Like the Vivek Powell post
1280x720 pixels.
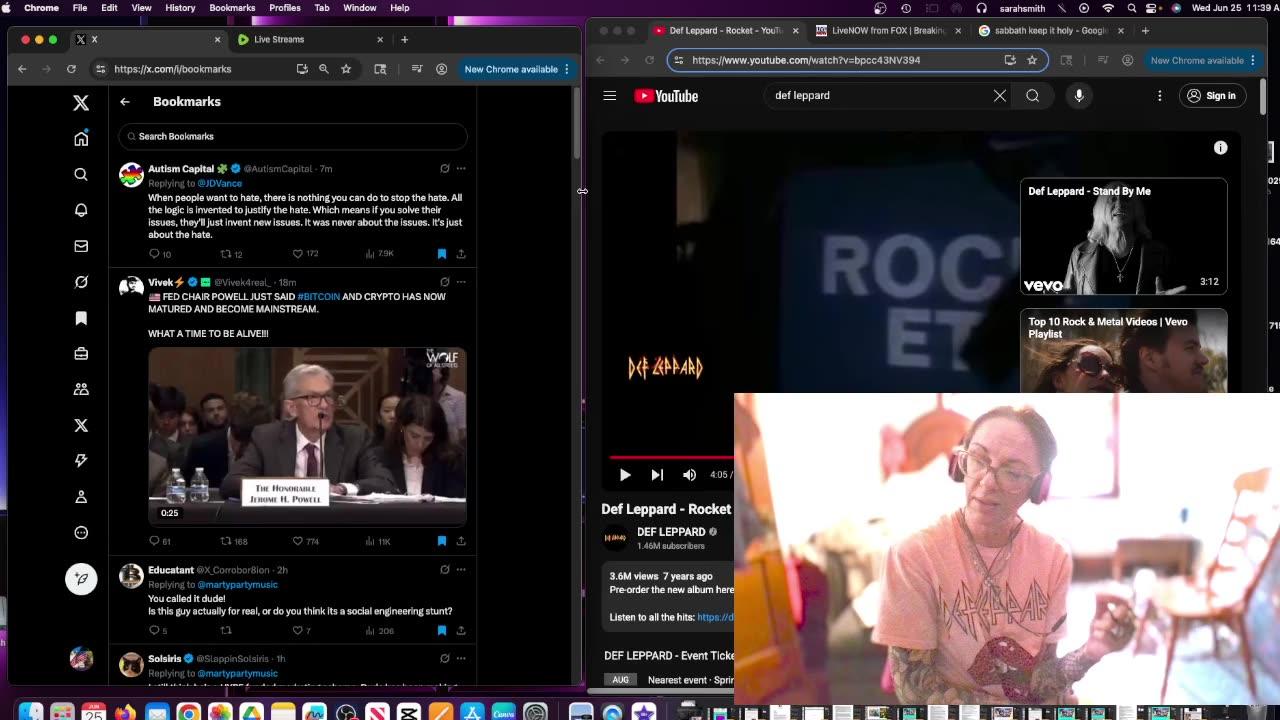coord(297,541)
